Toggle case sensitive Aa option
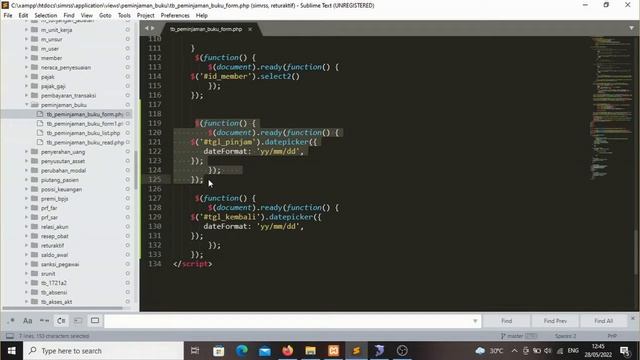This screenshot has height=360, width=640. click(28, 321)
